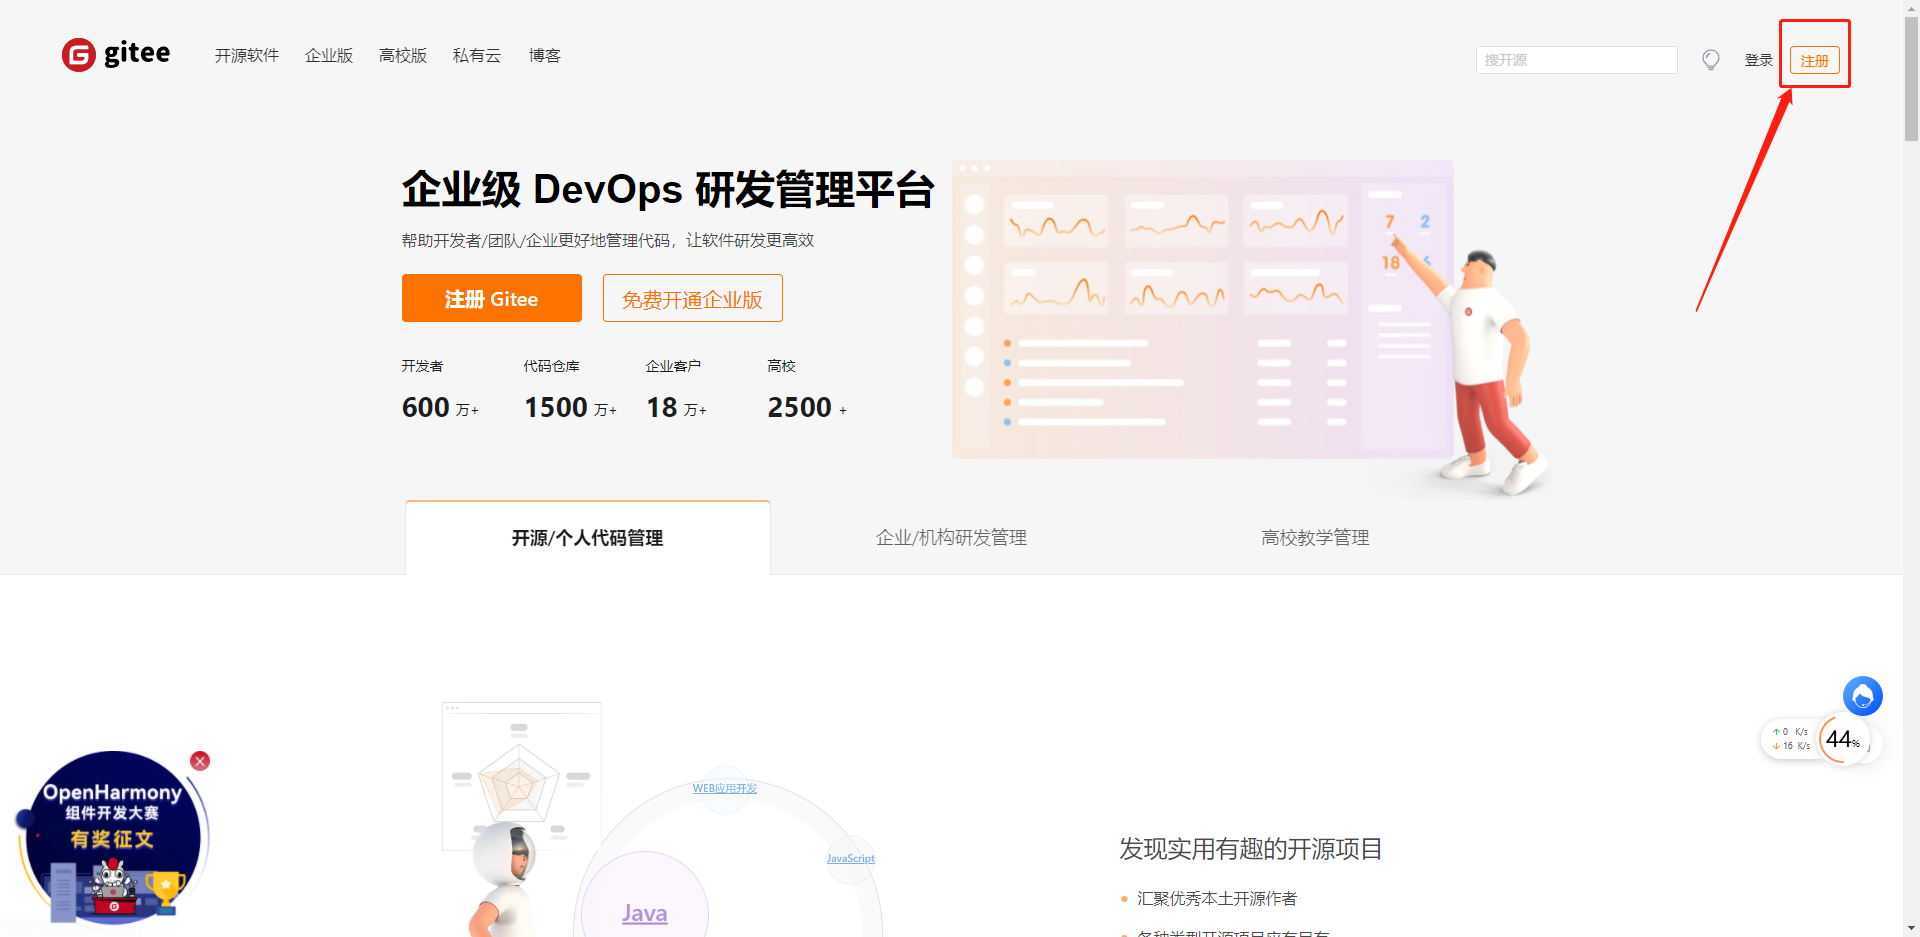1920x937 pixels.
Task: Click the blue floating assistant icon
Action: click(1862, 696)
